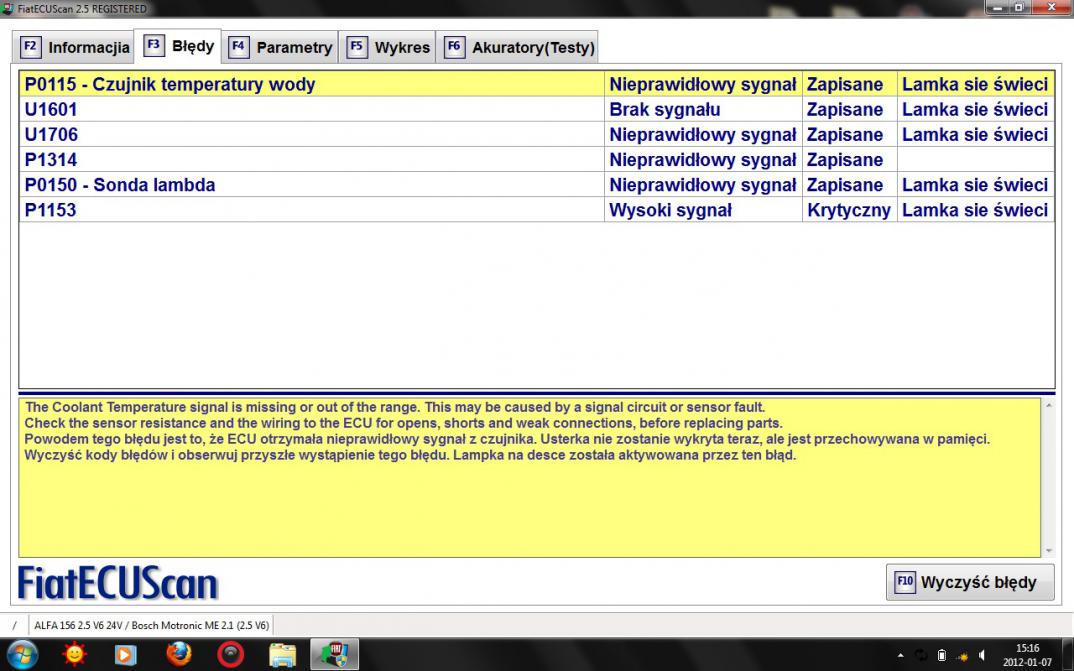Open the Windows Start menu
This screenshot has width=1074, height=671.
point(21,655)
